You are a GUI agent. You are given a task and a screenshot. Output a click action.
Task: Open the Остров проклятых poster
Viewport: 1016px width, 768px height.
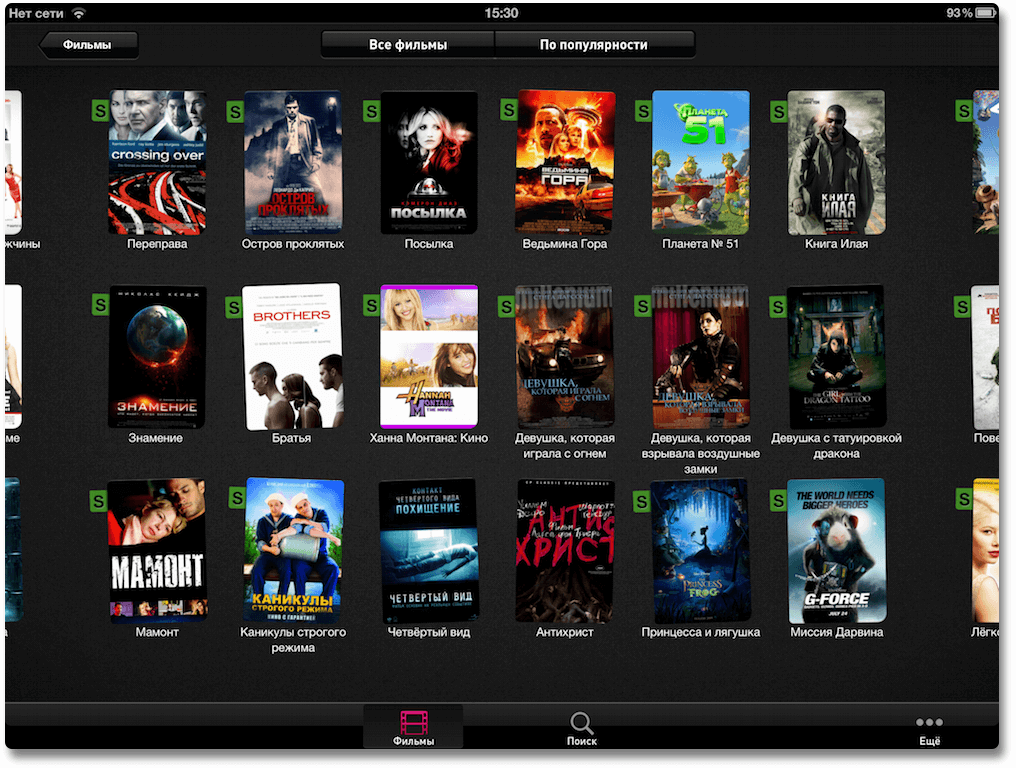[x=293, y=162]
